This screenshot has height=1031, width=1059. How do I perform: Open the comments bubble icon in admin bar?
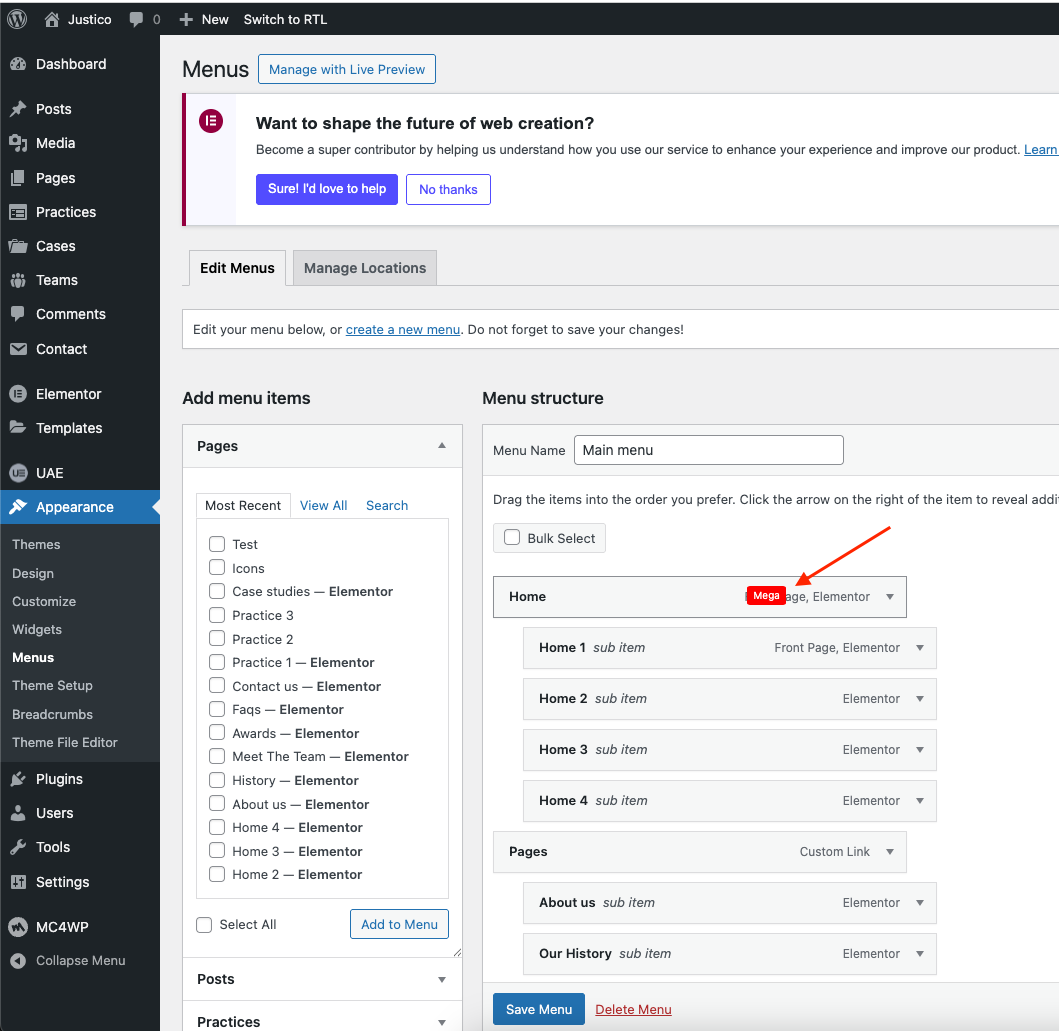point(137,19)
